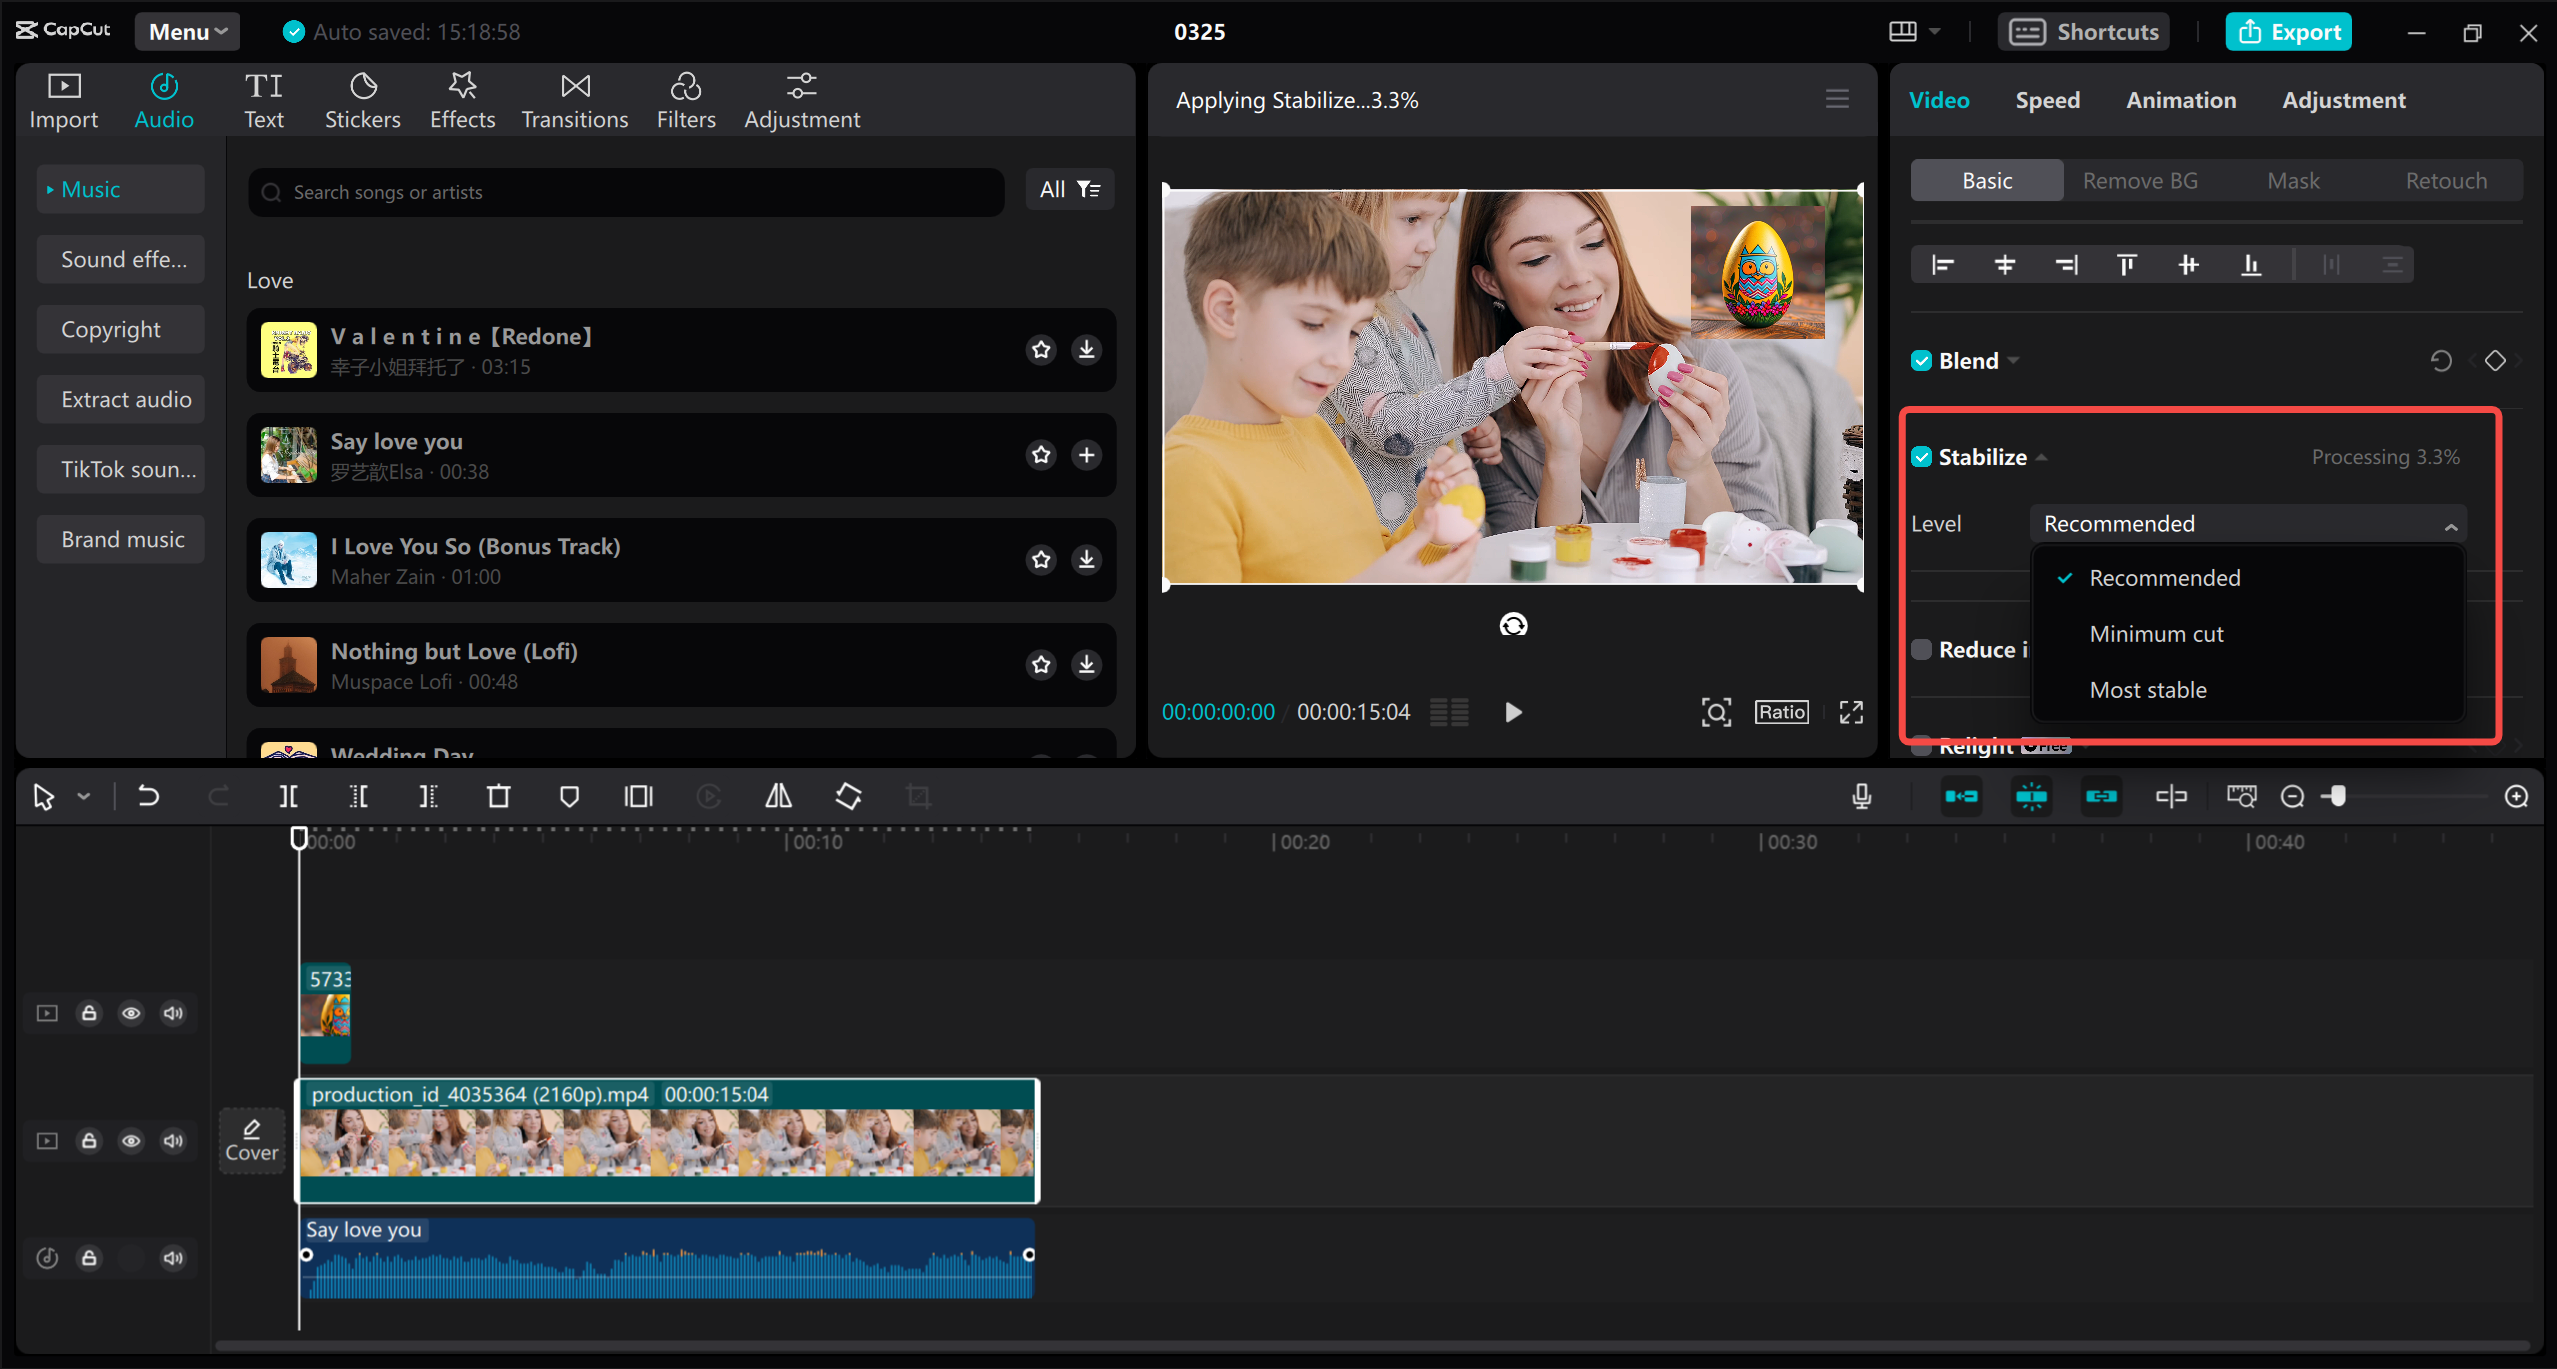Image resolution: width=2557 pixels, height=1369 pixels.
Task: Uncheck the Stabilize checkbox
Action: pos(1922,456)
